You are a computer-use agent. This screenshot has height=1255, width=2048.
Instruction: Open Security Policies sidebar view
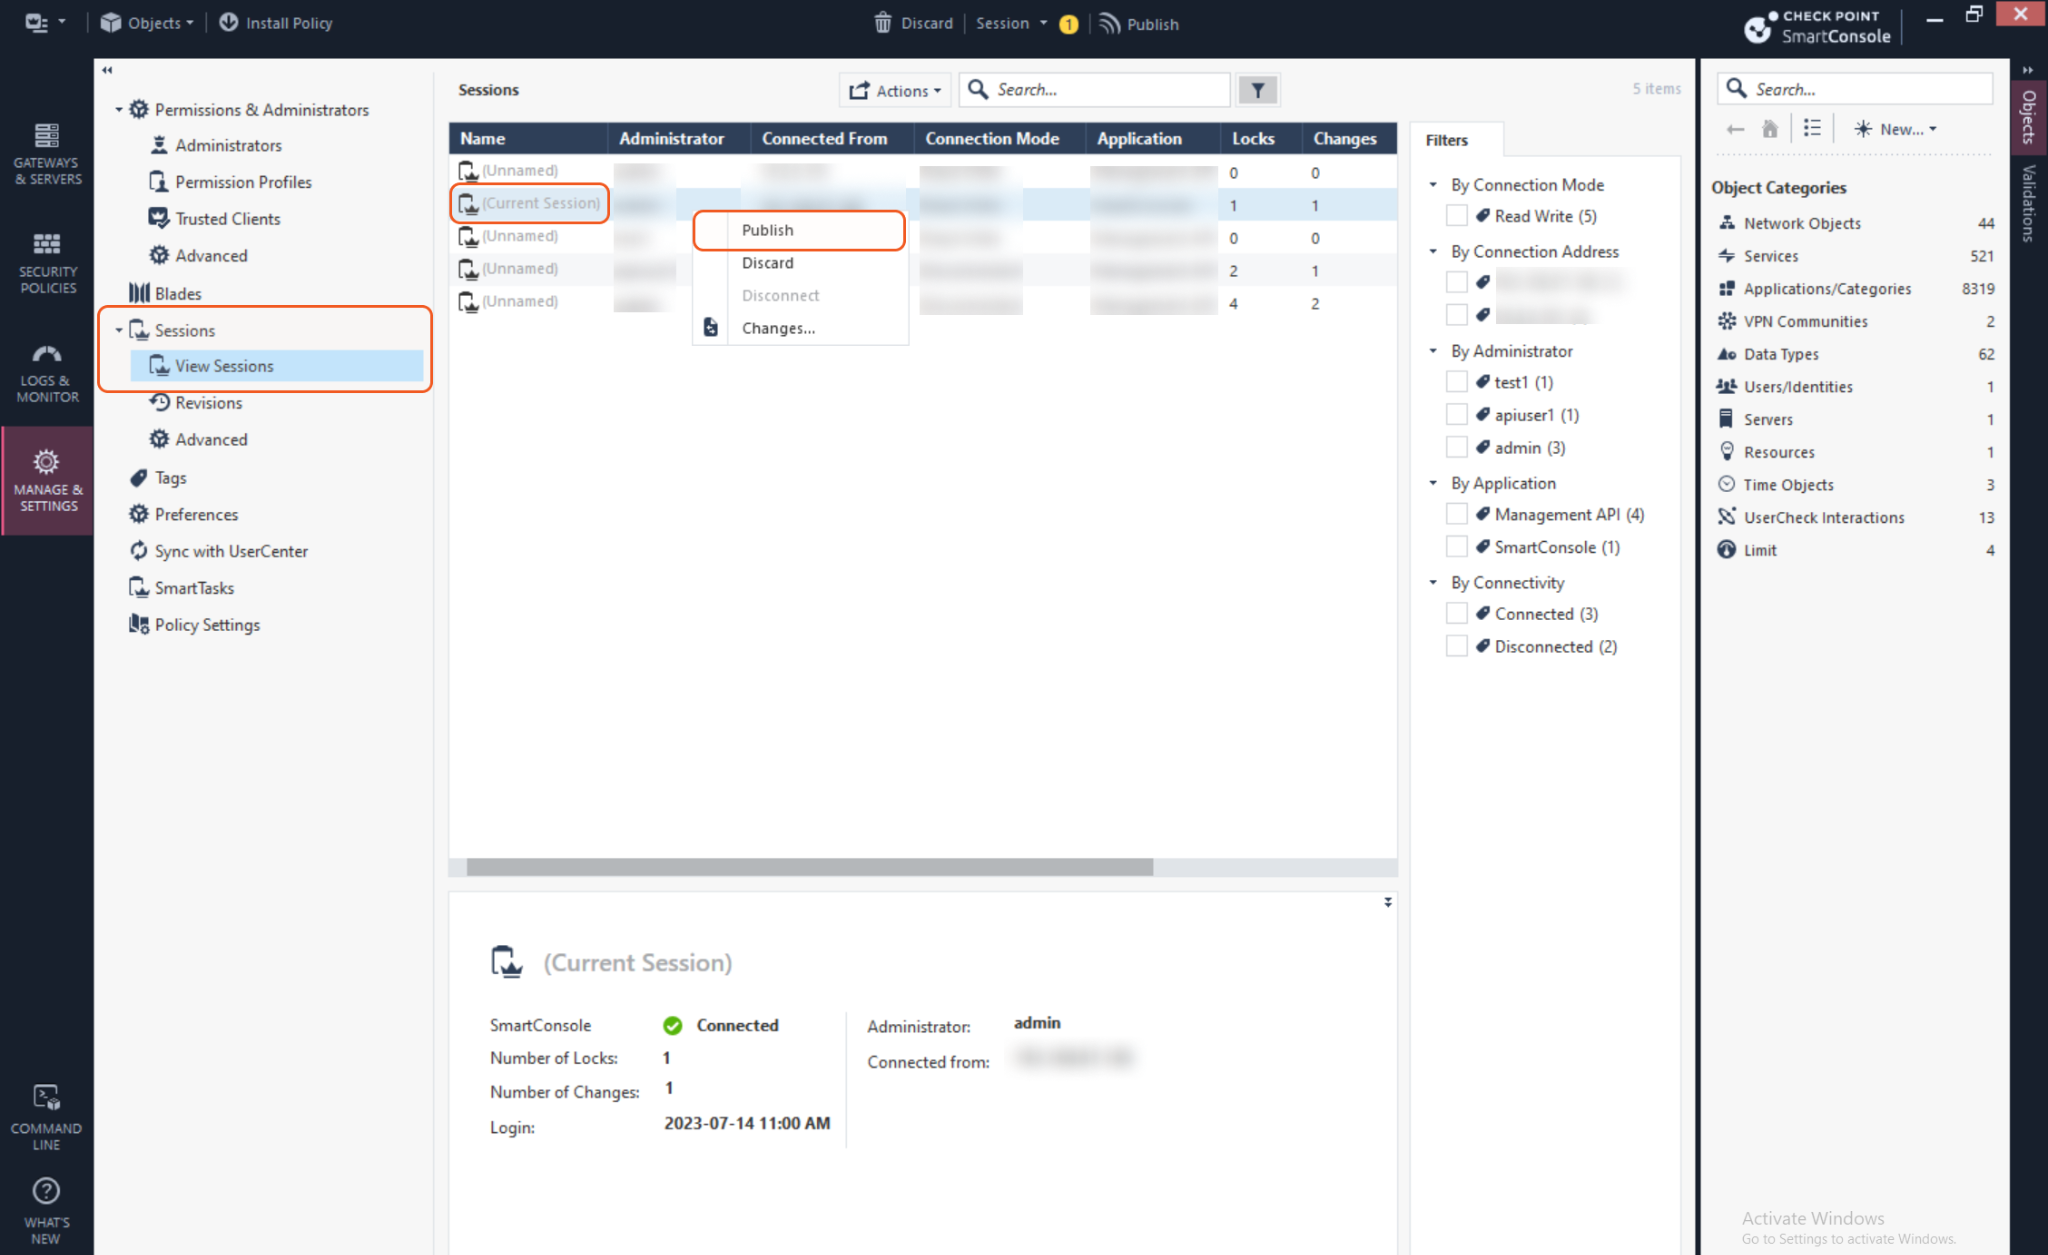47,262
